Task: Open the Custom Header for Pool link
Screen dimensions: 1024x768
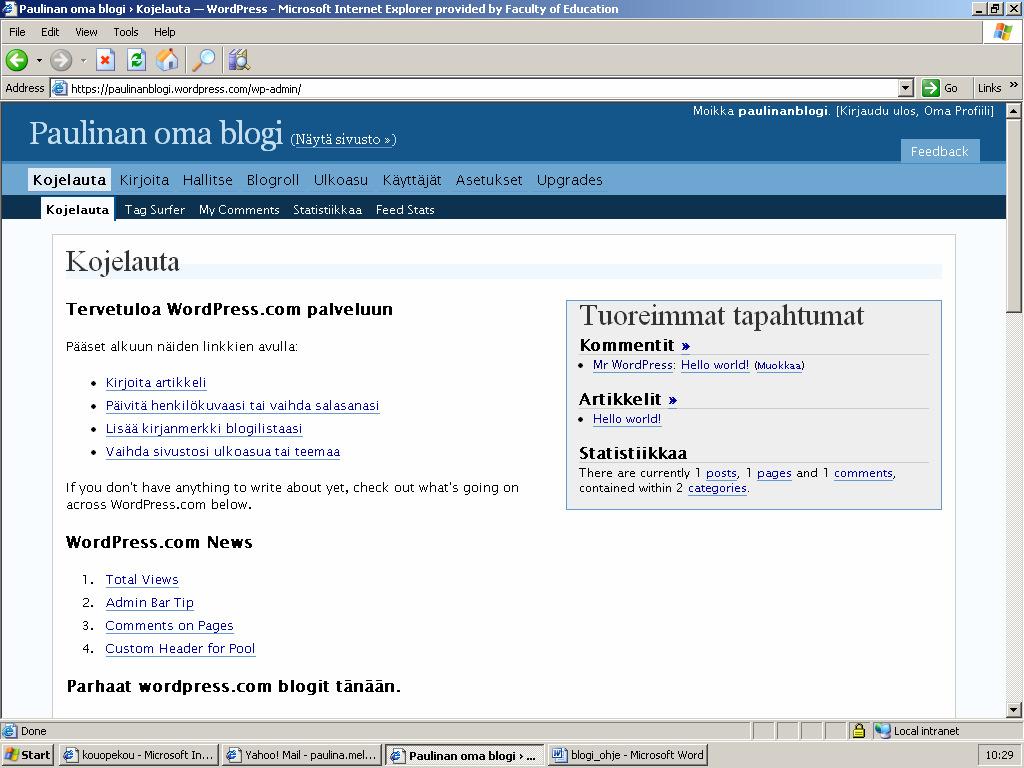Action: [x=180, y=648]
